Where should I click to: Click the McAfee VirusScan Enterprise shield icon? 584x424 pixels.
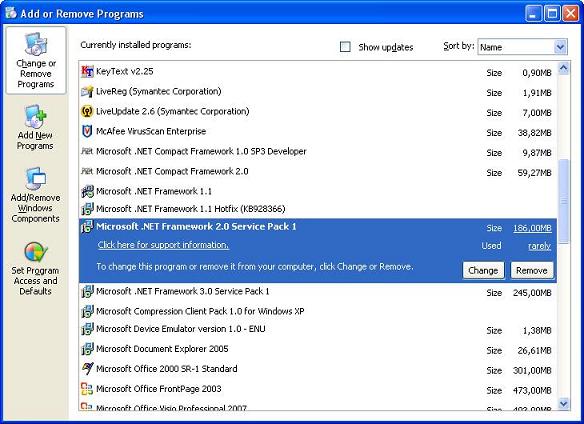coord(87,131)
